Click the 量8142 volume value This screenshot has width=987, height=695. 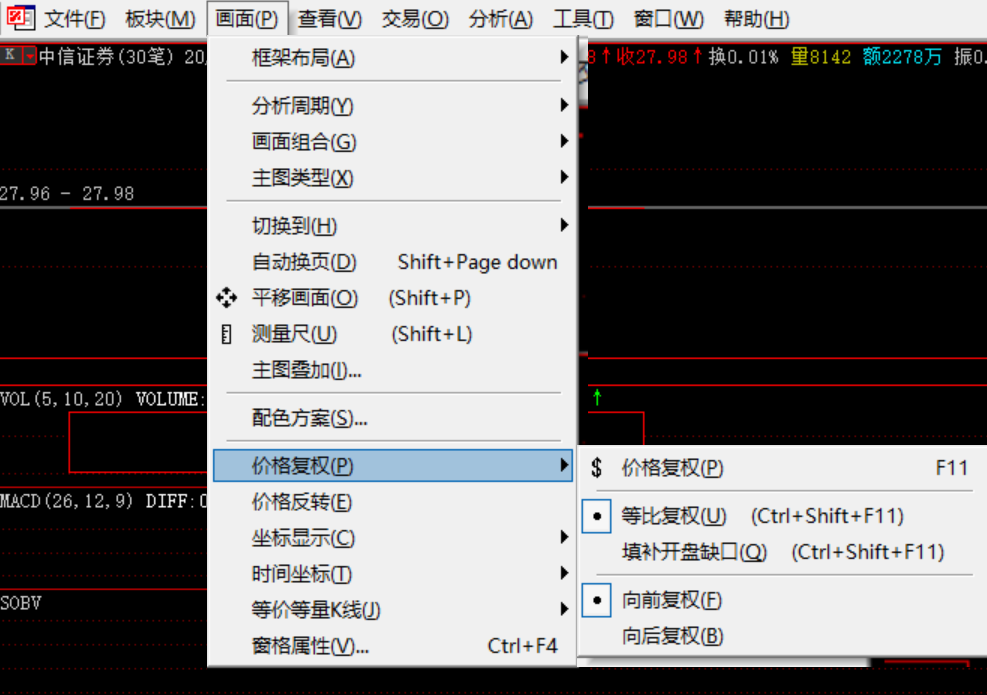click(x=821, y=57)
